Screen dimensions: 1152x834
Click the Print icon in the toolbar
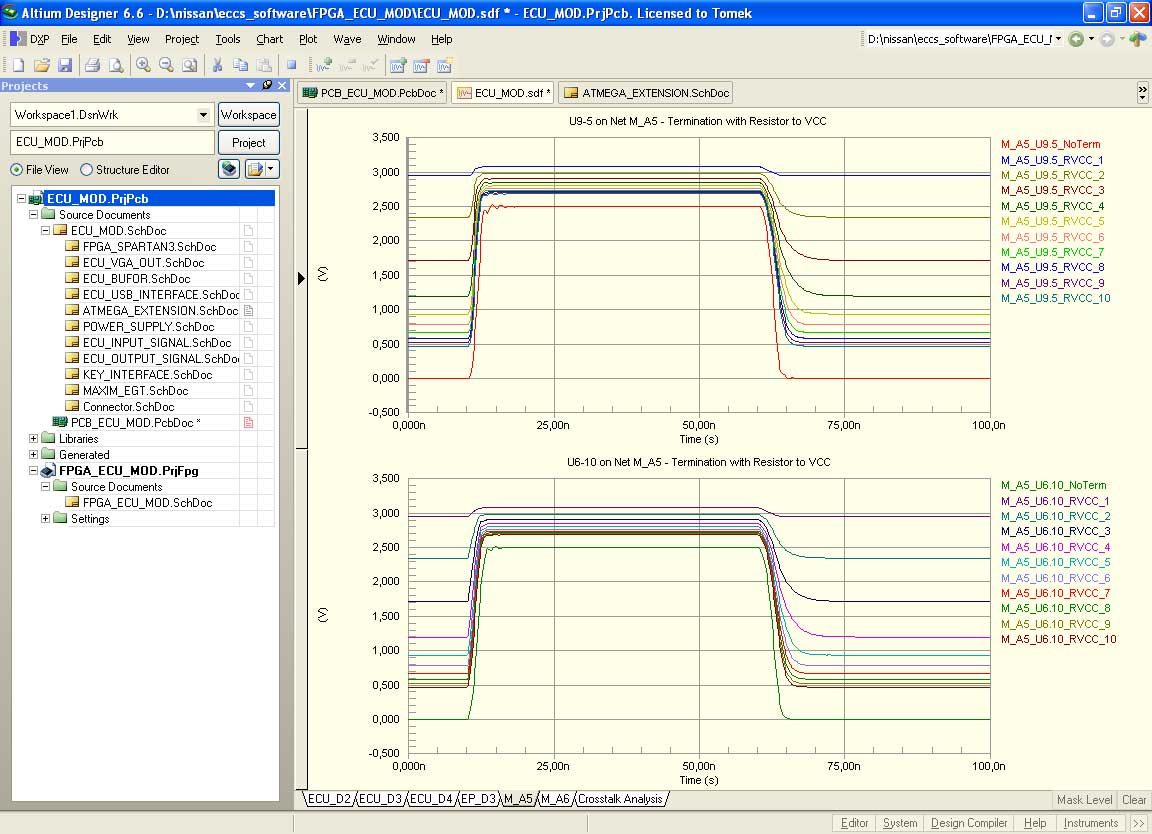coord(92,65)
